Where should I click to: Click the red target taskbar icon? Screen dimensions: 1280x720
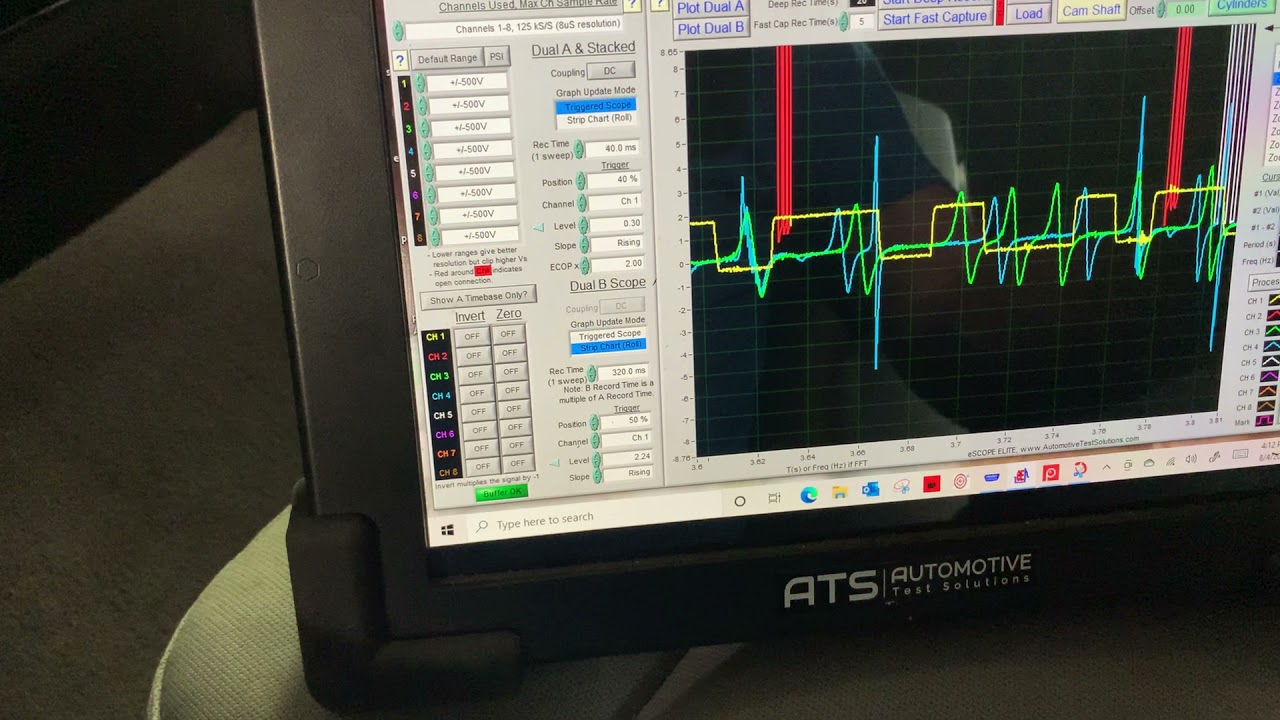tap(961, 481)
